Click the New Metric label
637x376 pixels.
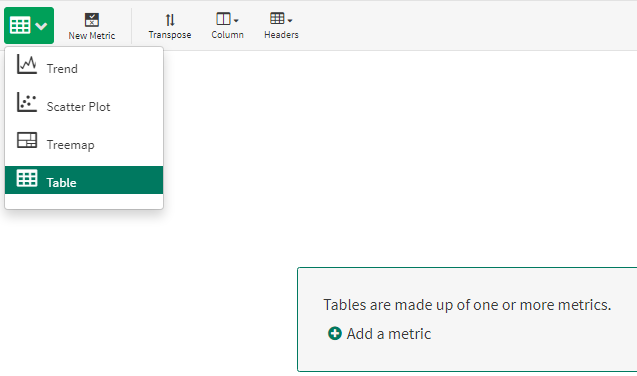pos(92,36)
